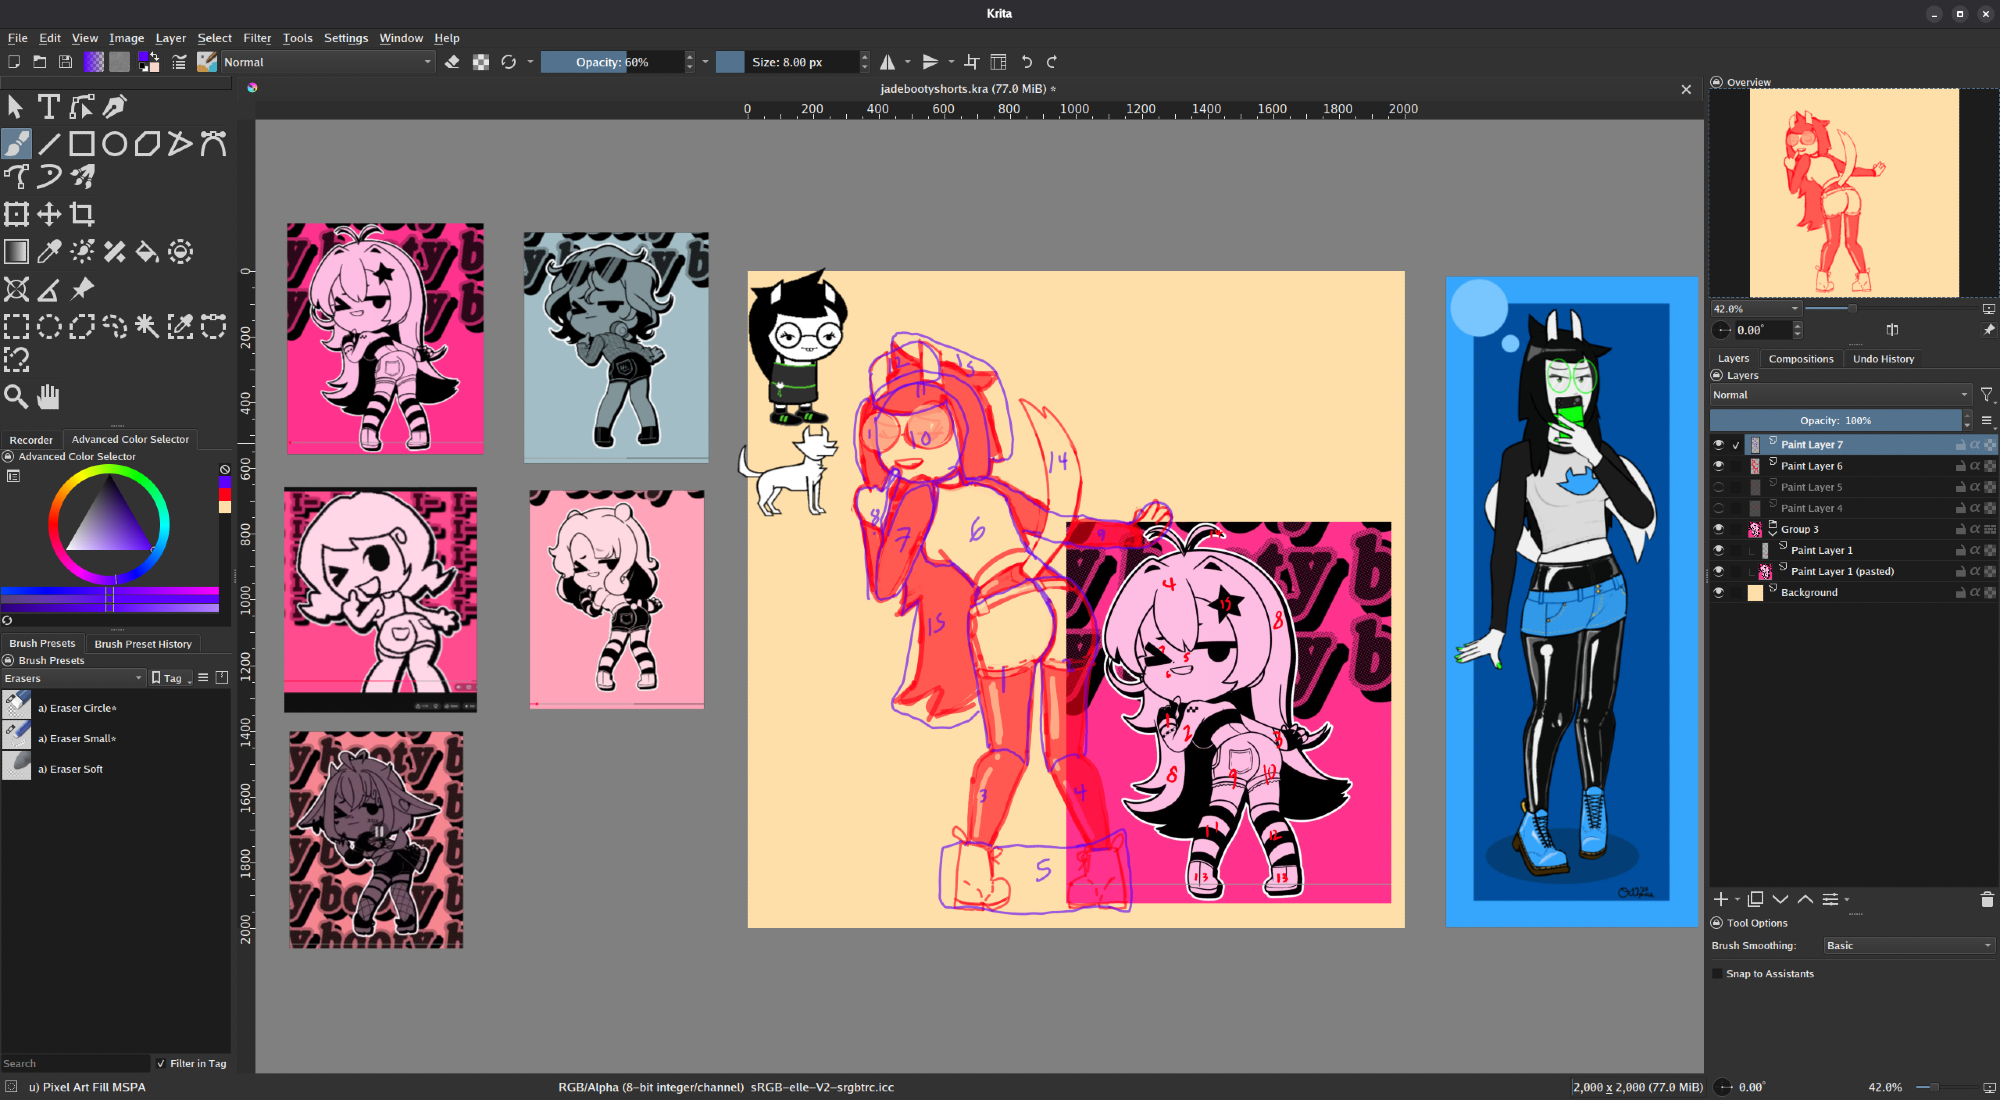The height and width of the screenshot is (1100, 2000).
Task: Select the Crop tool
Action: click(82, 214)
